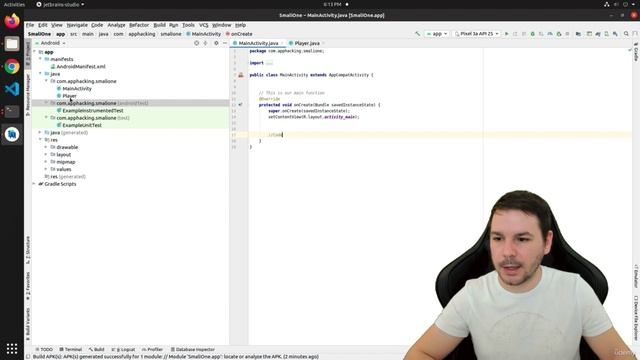The image size is (640, 360).
Task: Click the override gutter icon beside onCreate
Action: [240, 105]
